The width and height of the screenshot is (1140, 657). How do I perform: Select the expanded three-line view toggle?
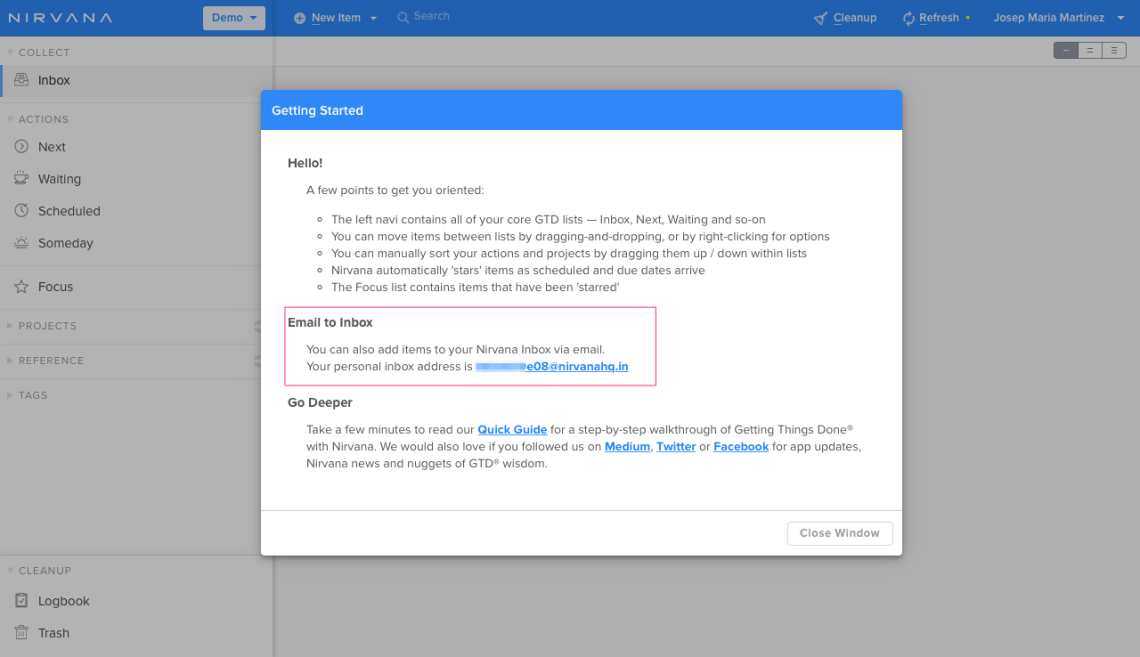click(x=1114, y=50)
